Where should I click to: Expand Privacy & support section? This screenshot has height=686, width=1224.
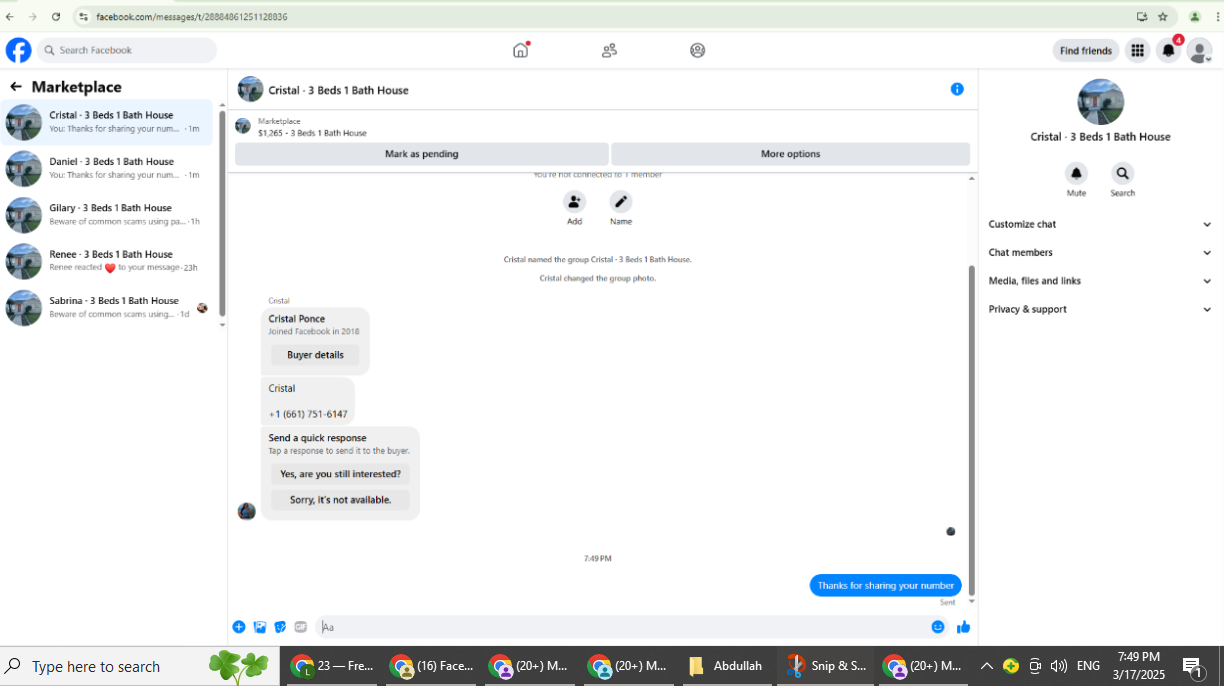click(1100, 310)
